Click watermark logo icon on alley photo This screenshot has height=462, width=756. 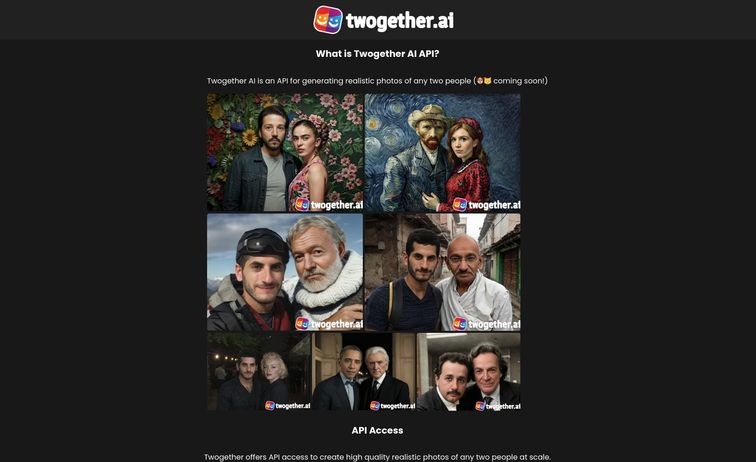click(x=460, y=324)
